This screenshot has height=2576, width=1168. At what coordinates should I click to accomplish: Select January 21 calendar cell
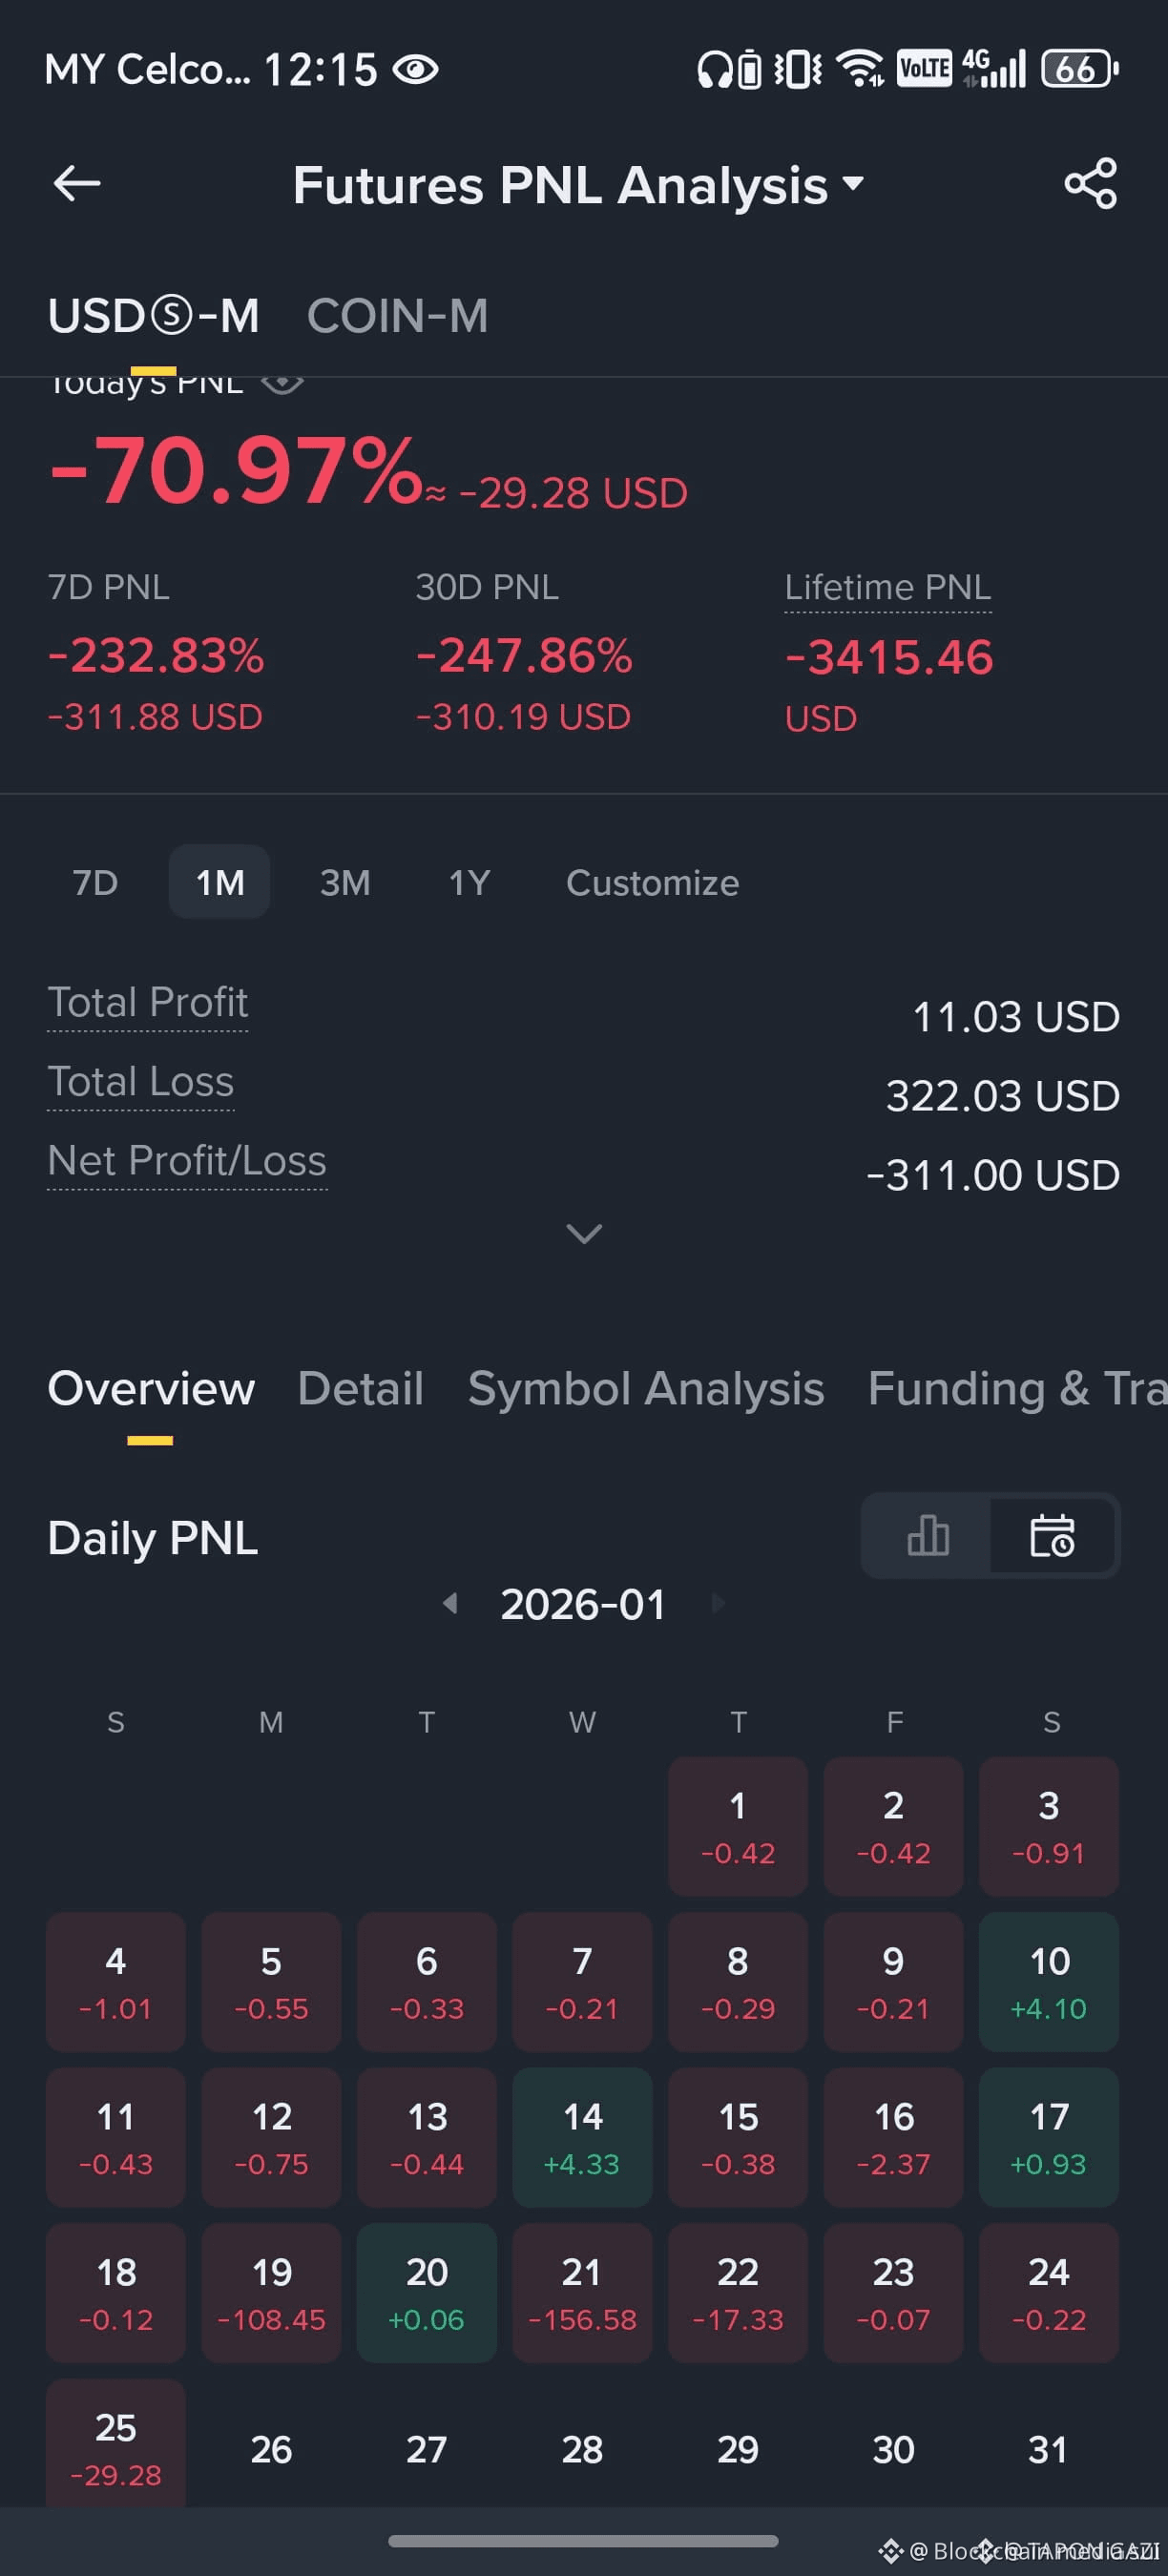point(582,2293)
